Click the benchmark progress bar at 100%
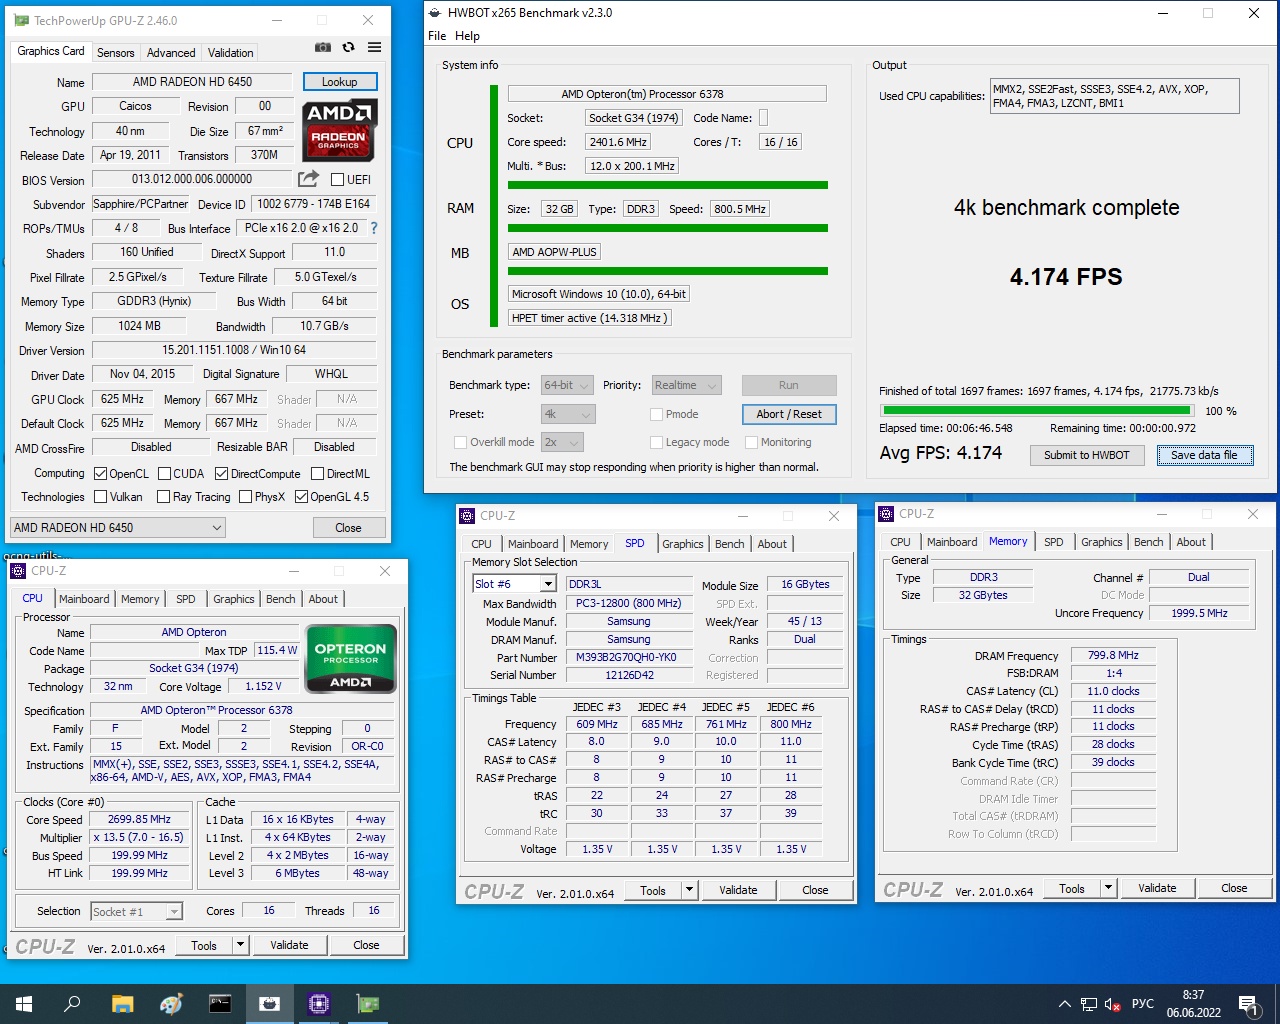Viewport: 1280px width, 1024px height. pyautogui.click(x=1037, y=410)
